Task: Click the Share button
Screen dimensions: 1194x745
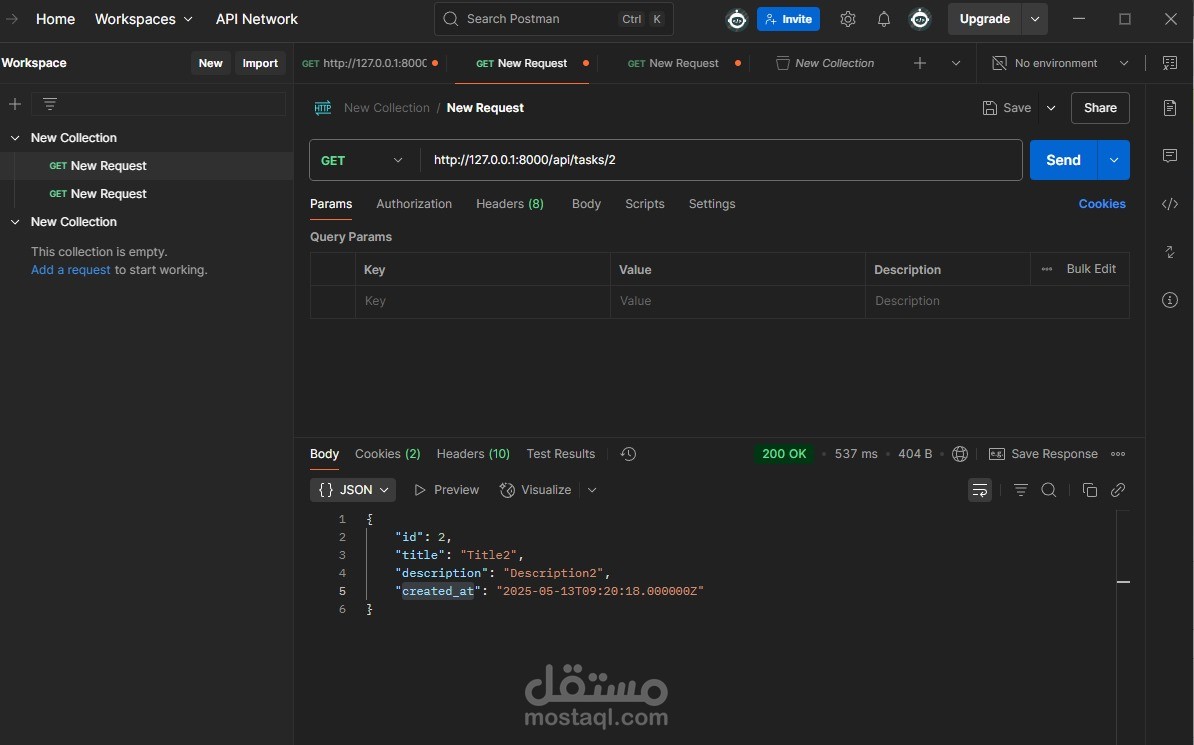Action: (x=1100, y=108)
